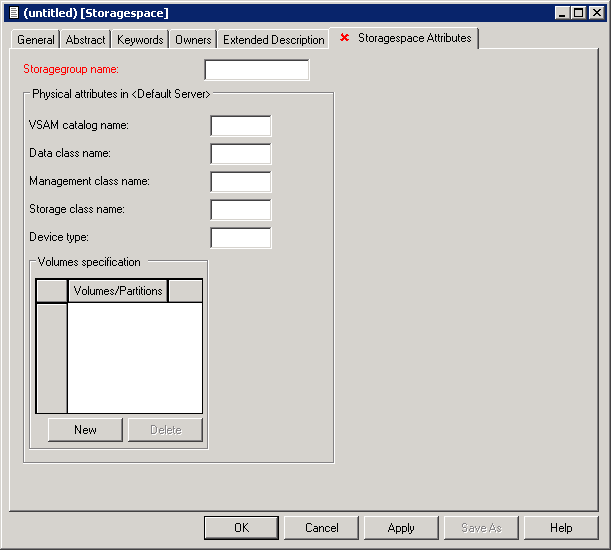
Task: Cancel the Storagespace dialog
Action: coord(321,528)
